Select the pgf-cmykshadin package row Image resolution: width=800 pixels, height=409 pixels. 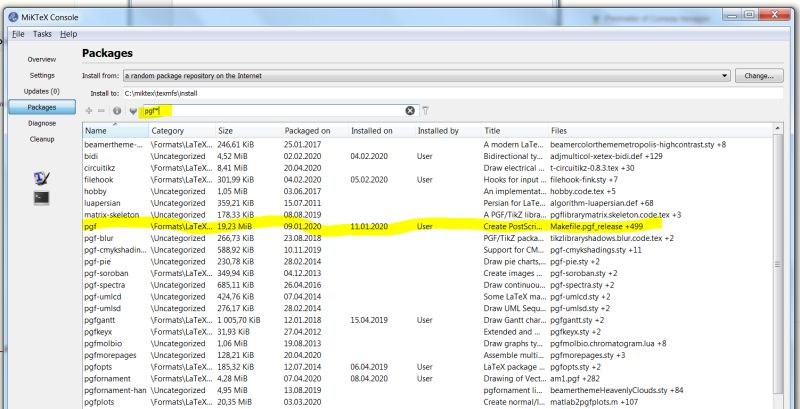[428, 250]
